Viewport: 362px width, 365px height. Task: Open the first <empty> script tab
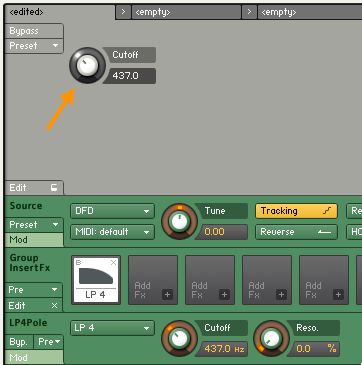tap(186, 12)
